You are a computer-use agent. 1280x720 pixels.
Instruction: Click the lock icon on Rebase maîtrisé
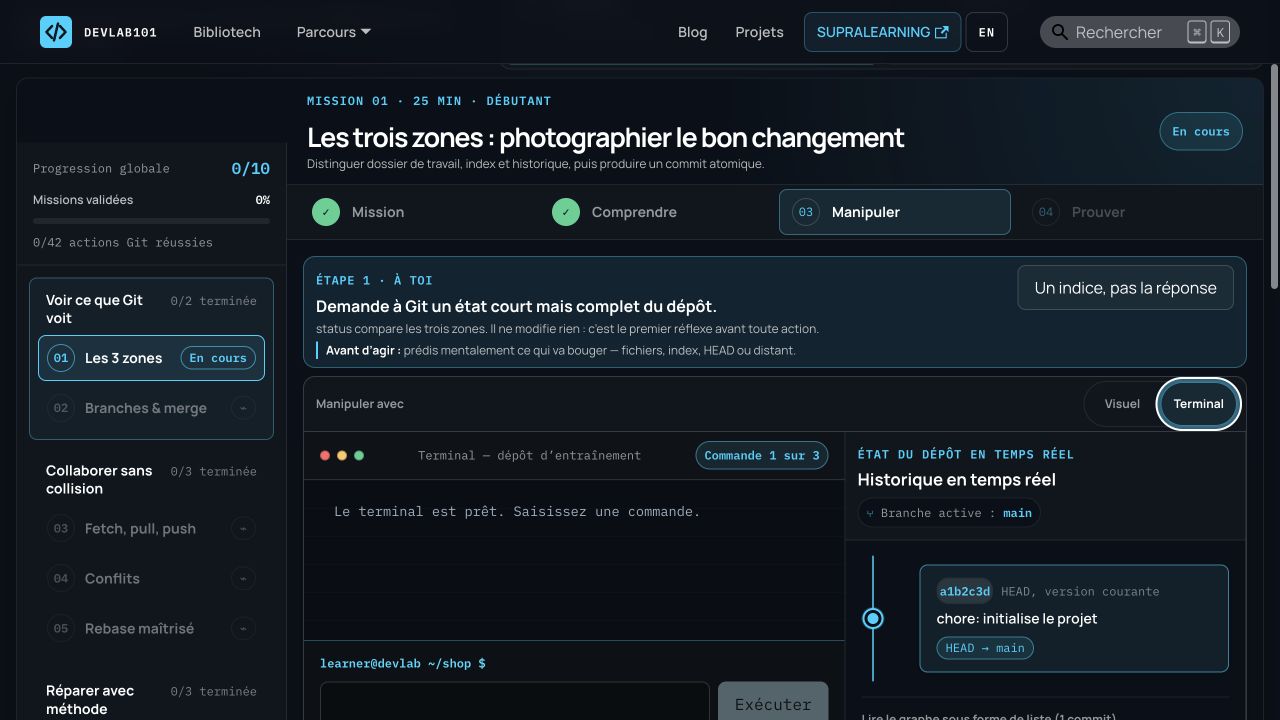(x=242, y=628)
